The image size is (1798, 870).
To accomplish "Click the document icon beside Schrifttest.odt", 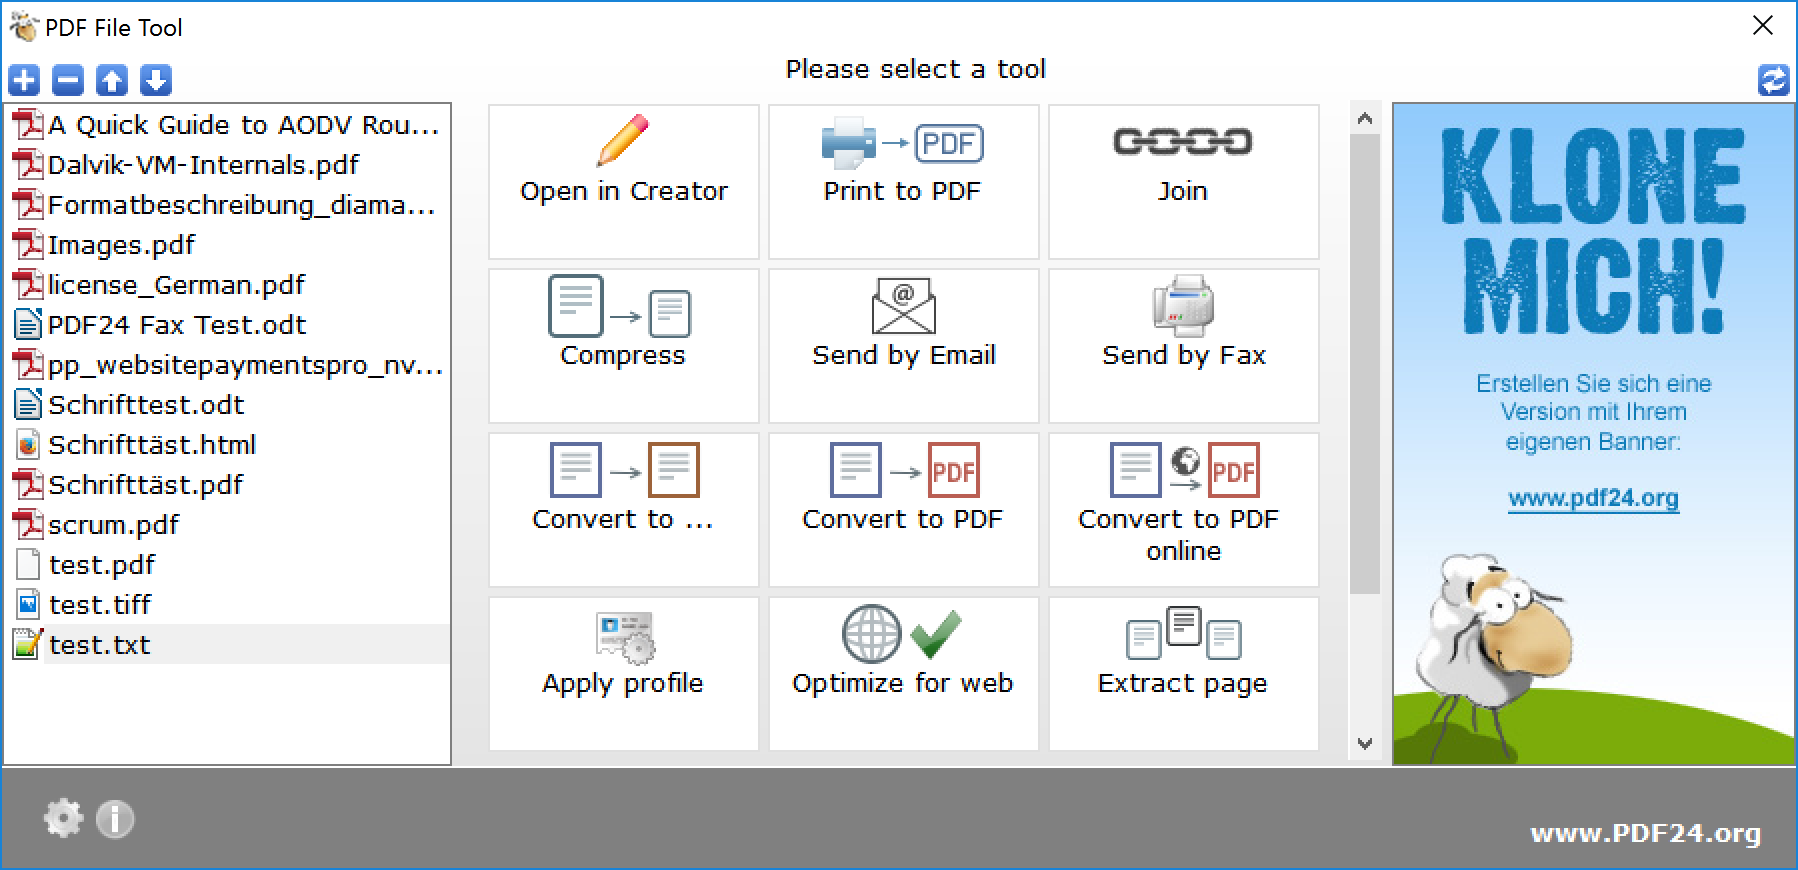I will 28,405.
